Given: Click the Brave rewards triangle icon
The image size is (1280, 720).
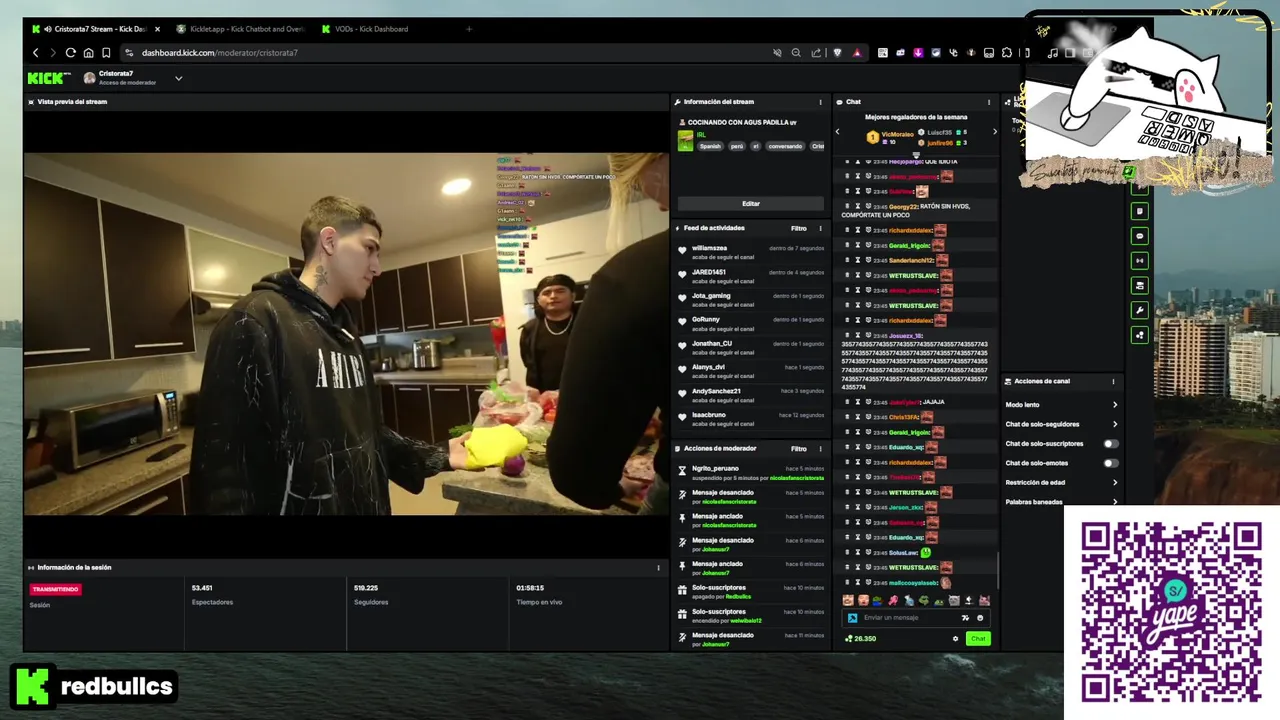Looking at the screenshot, I should click(857, 53).
